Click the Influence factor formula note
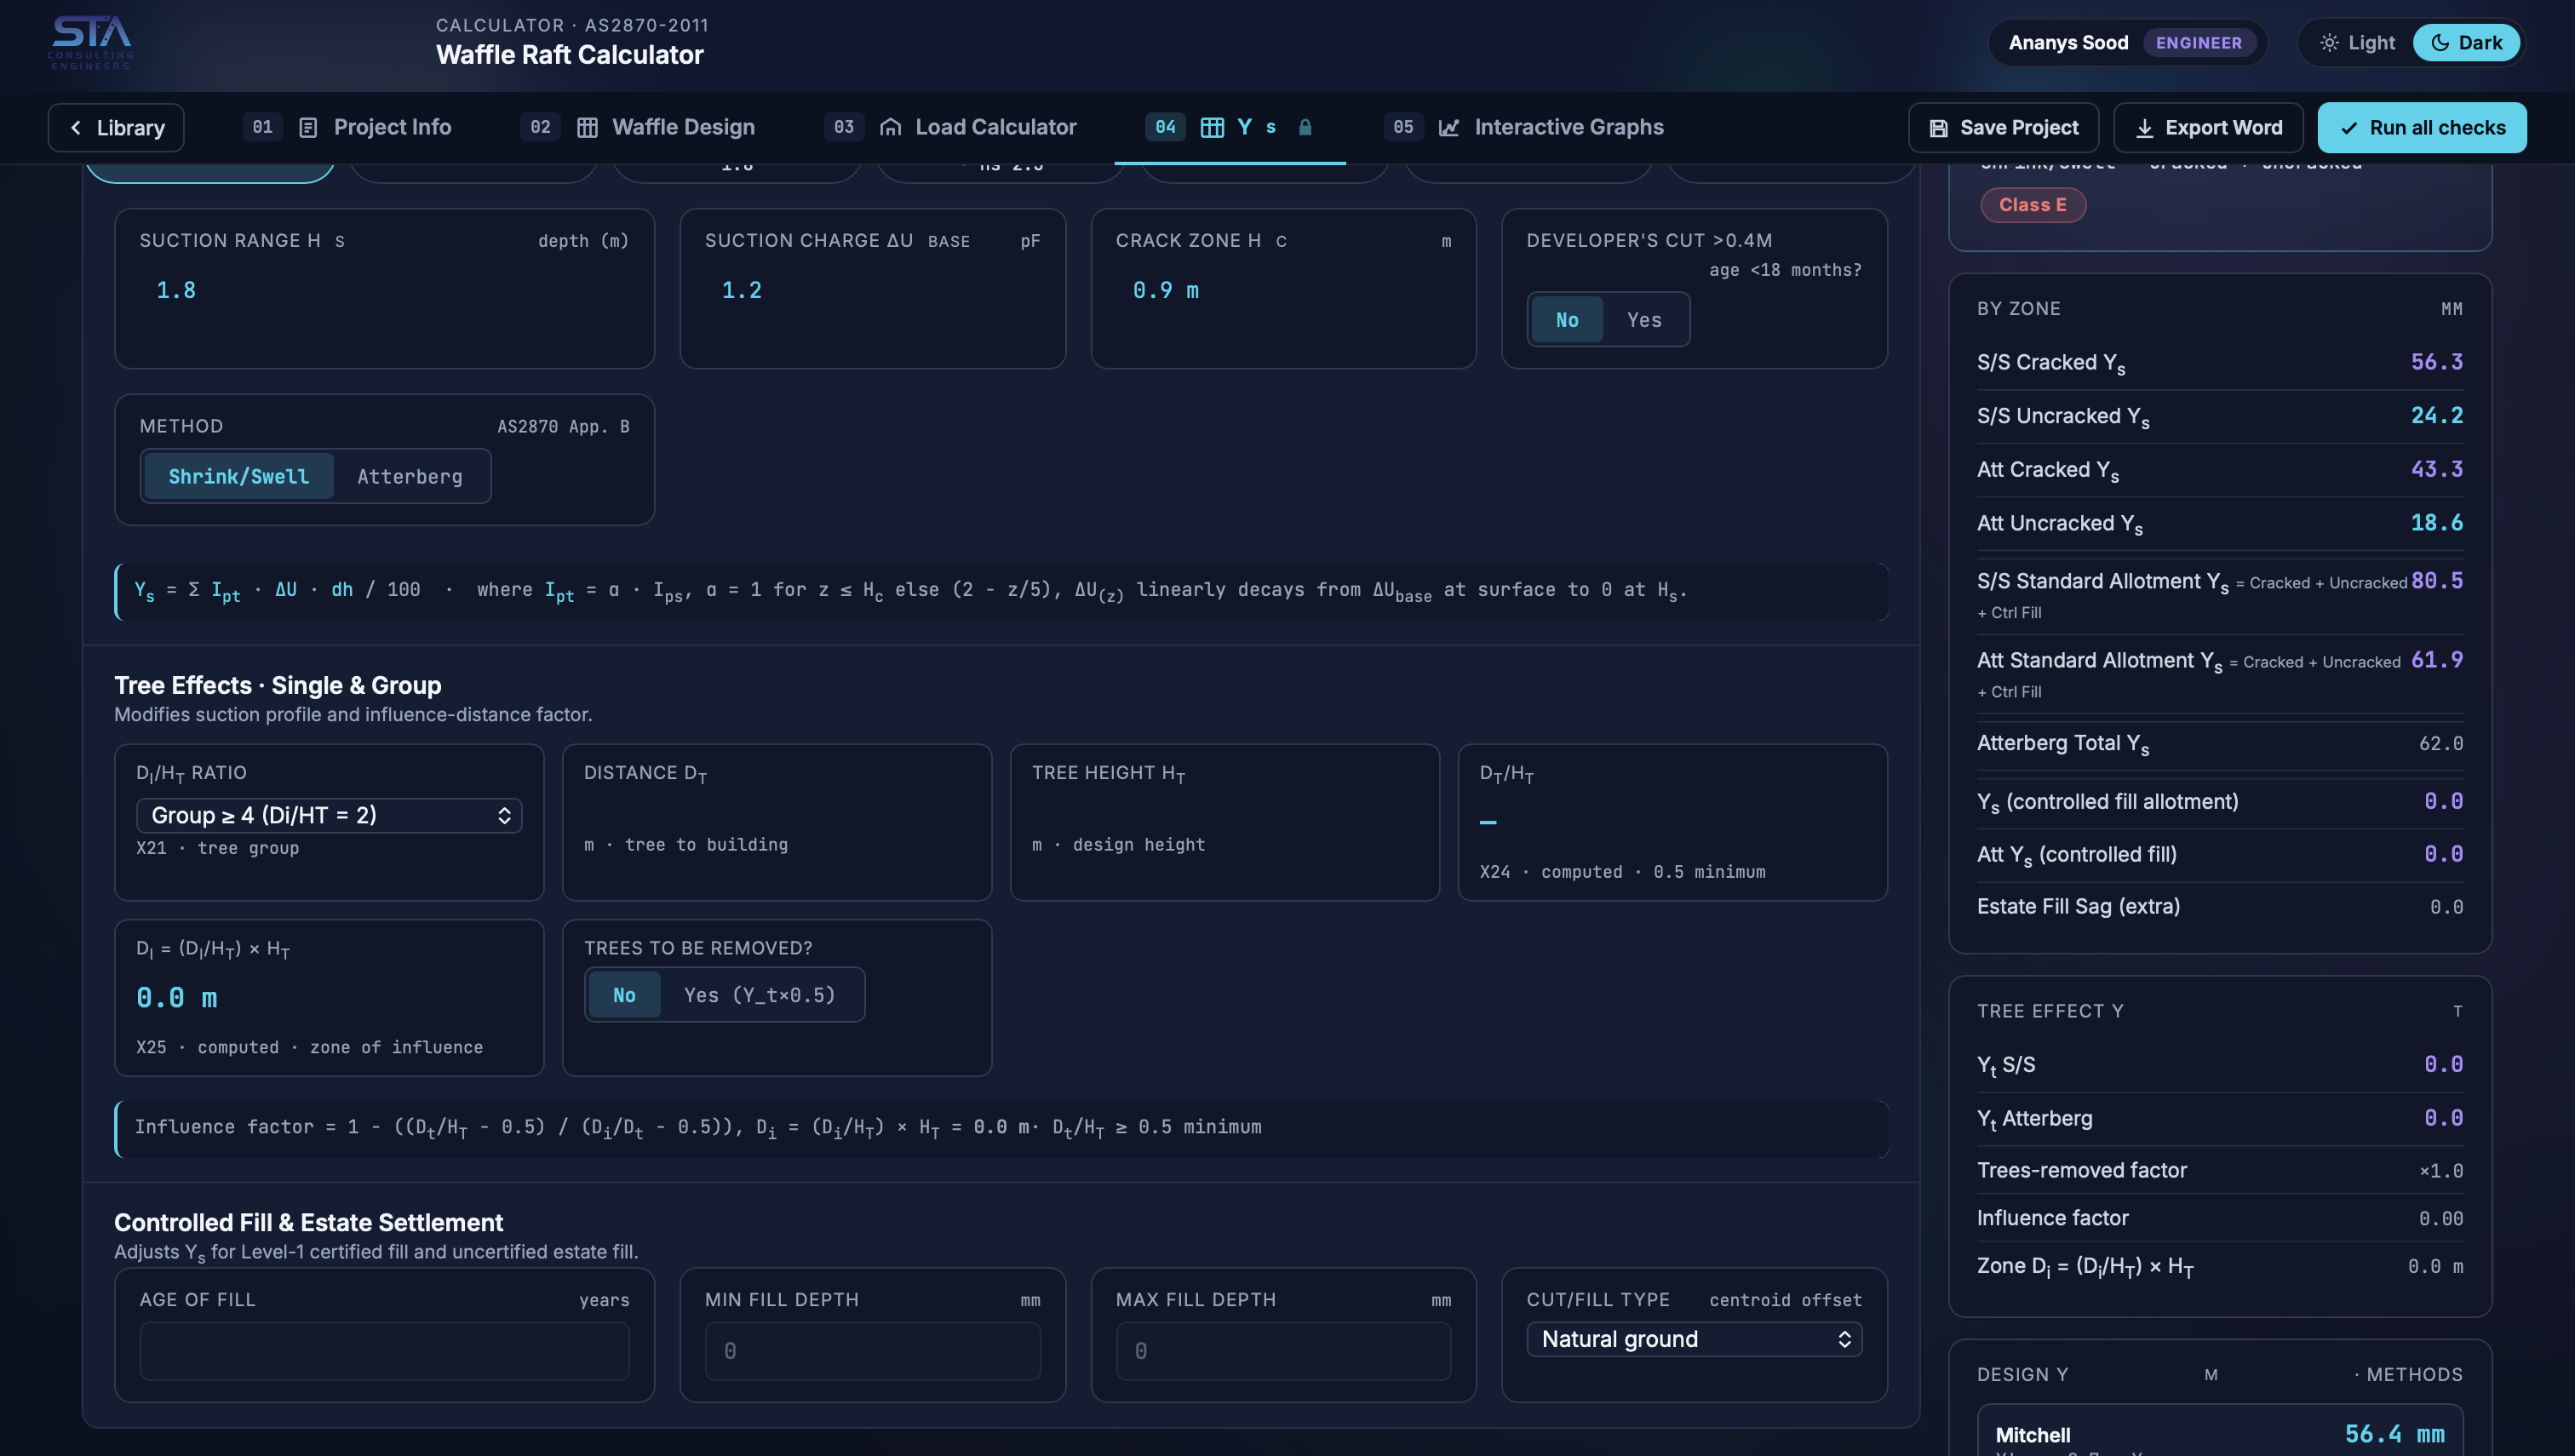Screen dimensions: 2575x1456 (1002, 1128)
